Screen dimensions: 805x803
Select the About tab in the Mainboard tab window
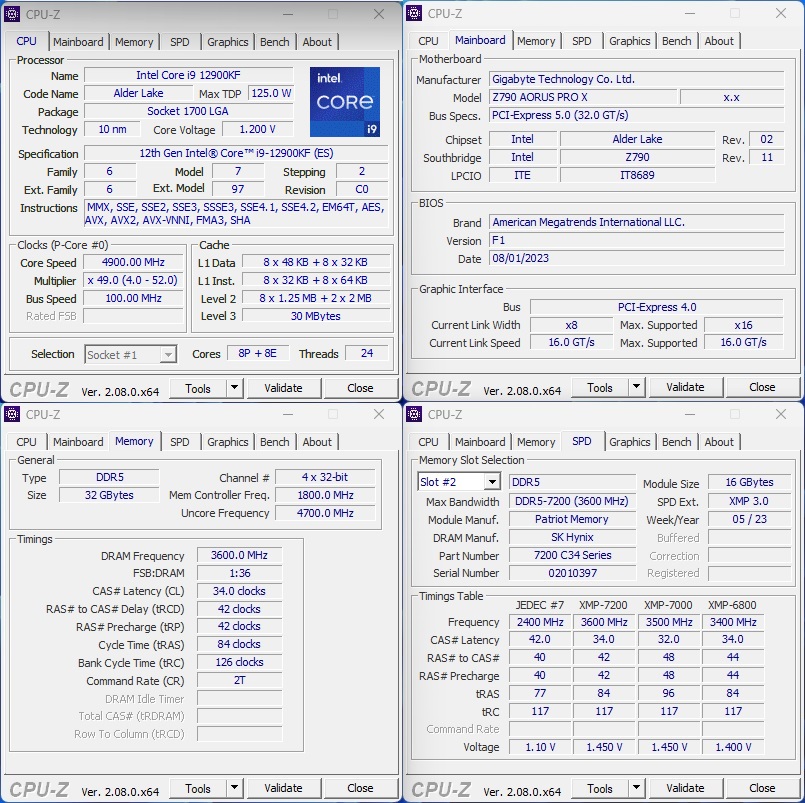click(x=719, y=41)
